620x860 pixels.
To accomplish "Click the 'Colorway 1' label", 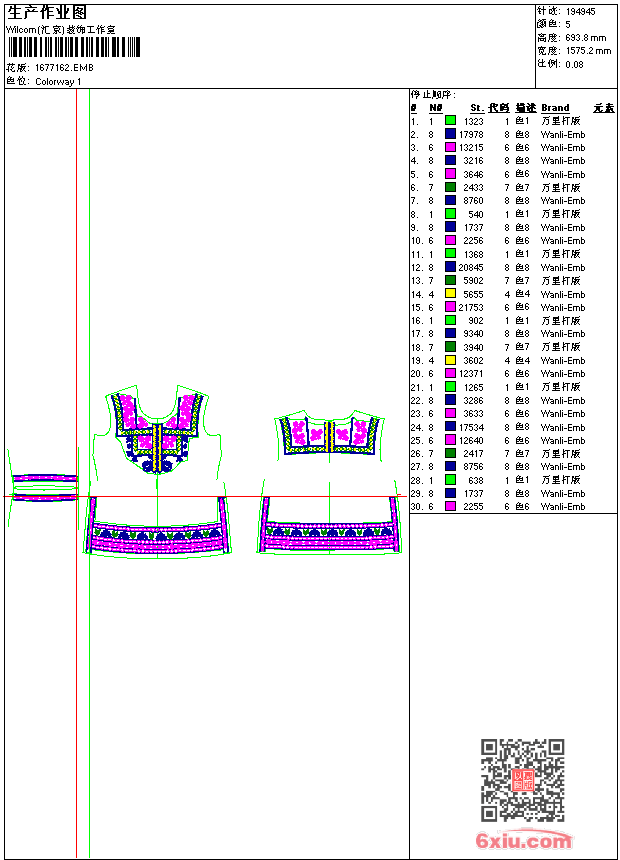I will pos(58,82).
